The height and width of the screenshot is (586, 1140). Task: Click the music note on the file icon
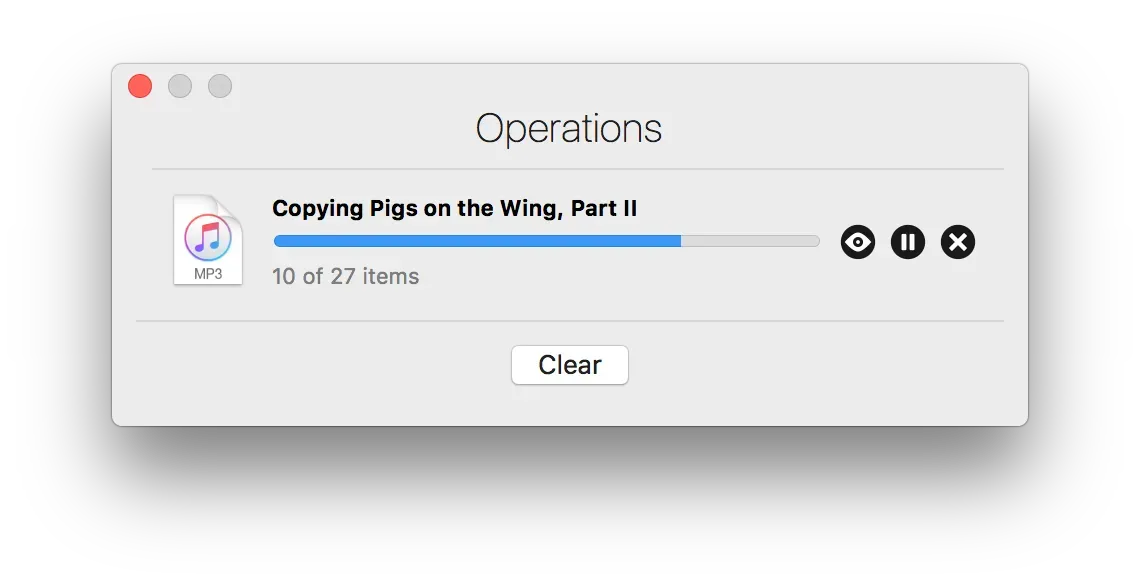(208, 237)
